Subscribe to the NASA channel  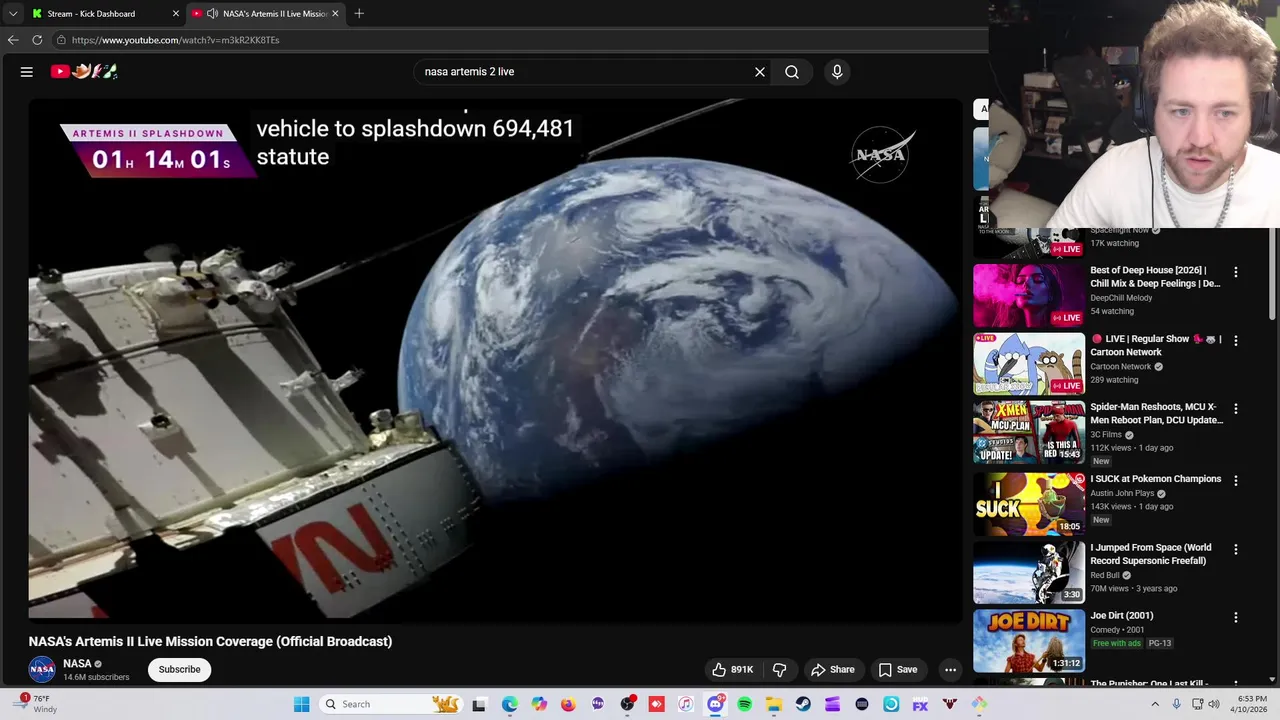point(180,670)
